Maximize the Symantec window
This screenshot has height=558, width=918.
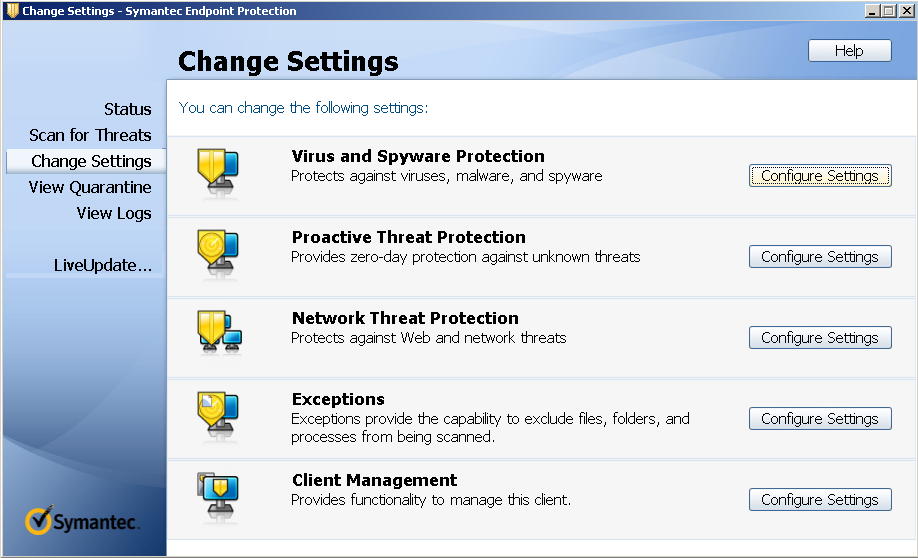889,11
